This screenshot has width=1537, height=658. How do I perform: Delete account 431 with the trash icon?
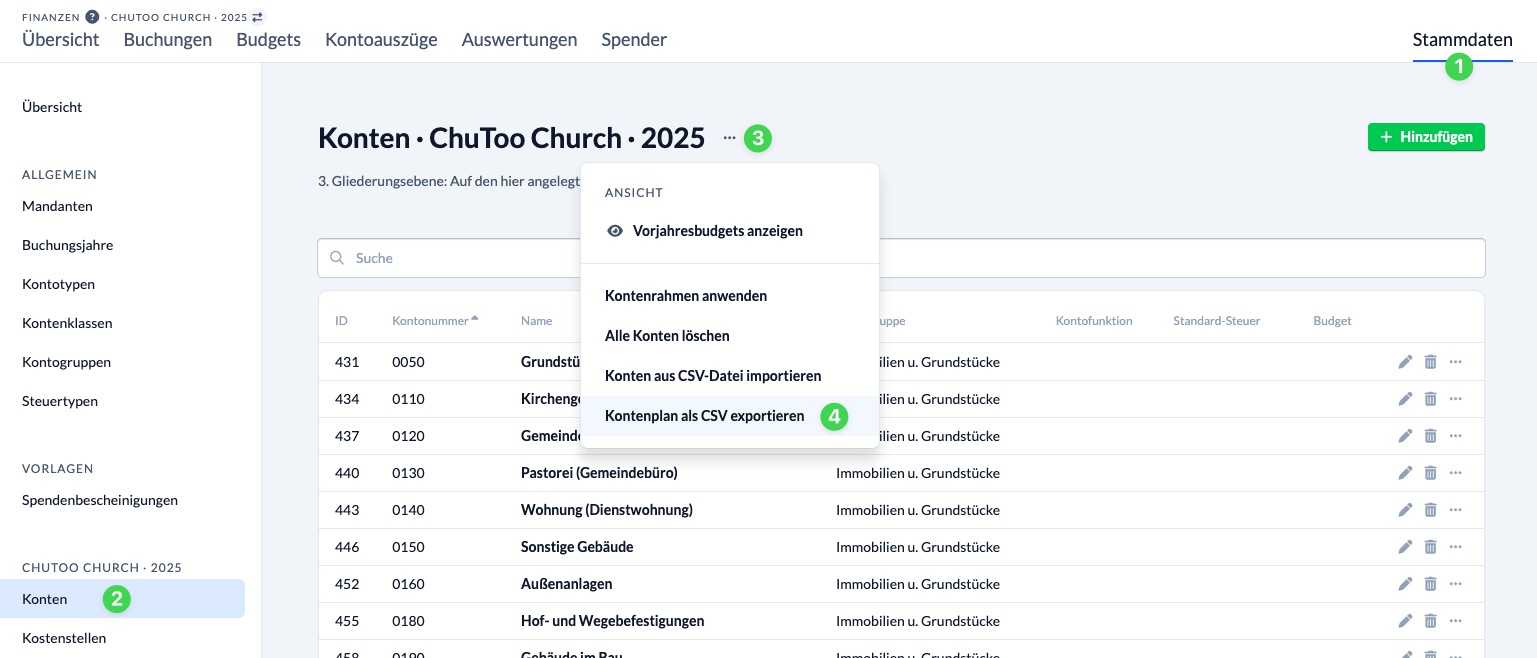pyautogui.click(x=1430, y=362)
